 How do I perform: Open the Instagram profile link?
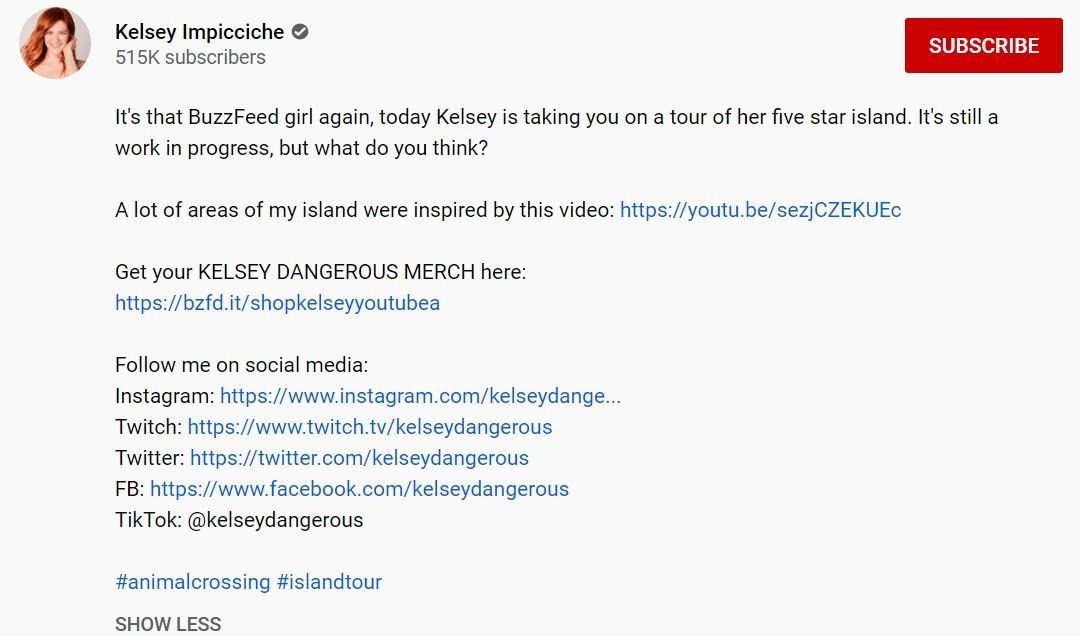pos(420,396)
